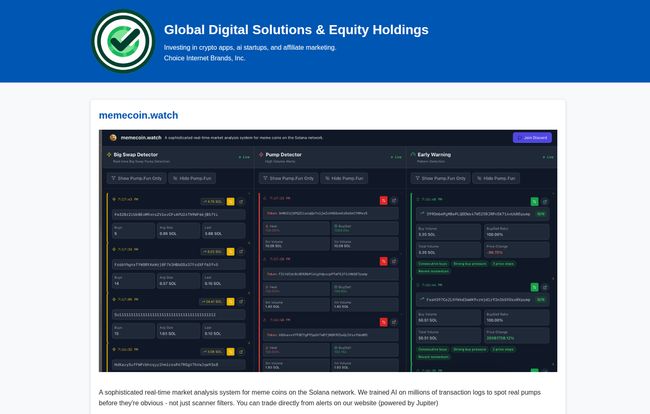This screenshot has width=650, height=414.
Task: Click green icon on first Early Warning alert
Action: (535, 202)
